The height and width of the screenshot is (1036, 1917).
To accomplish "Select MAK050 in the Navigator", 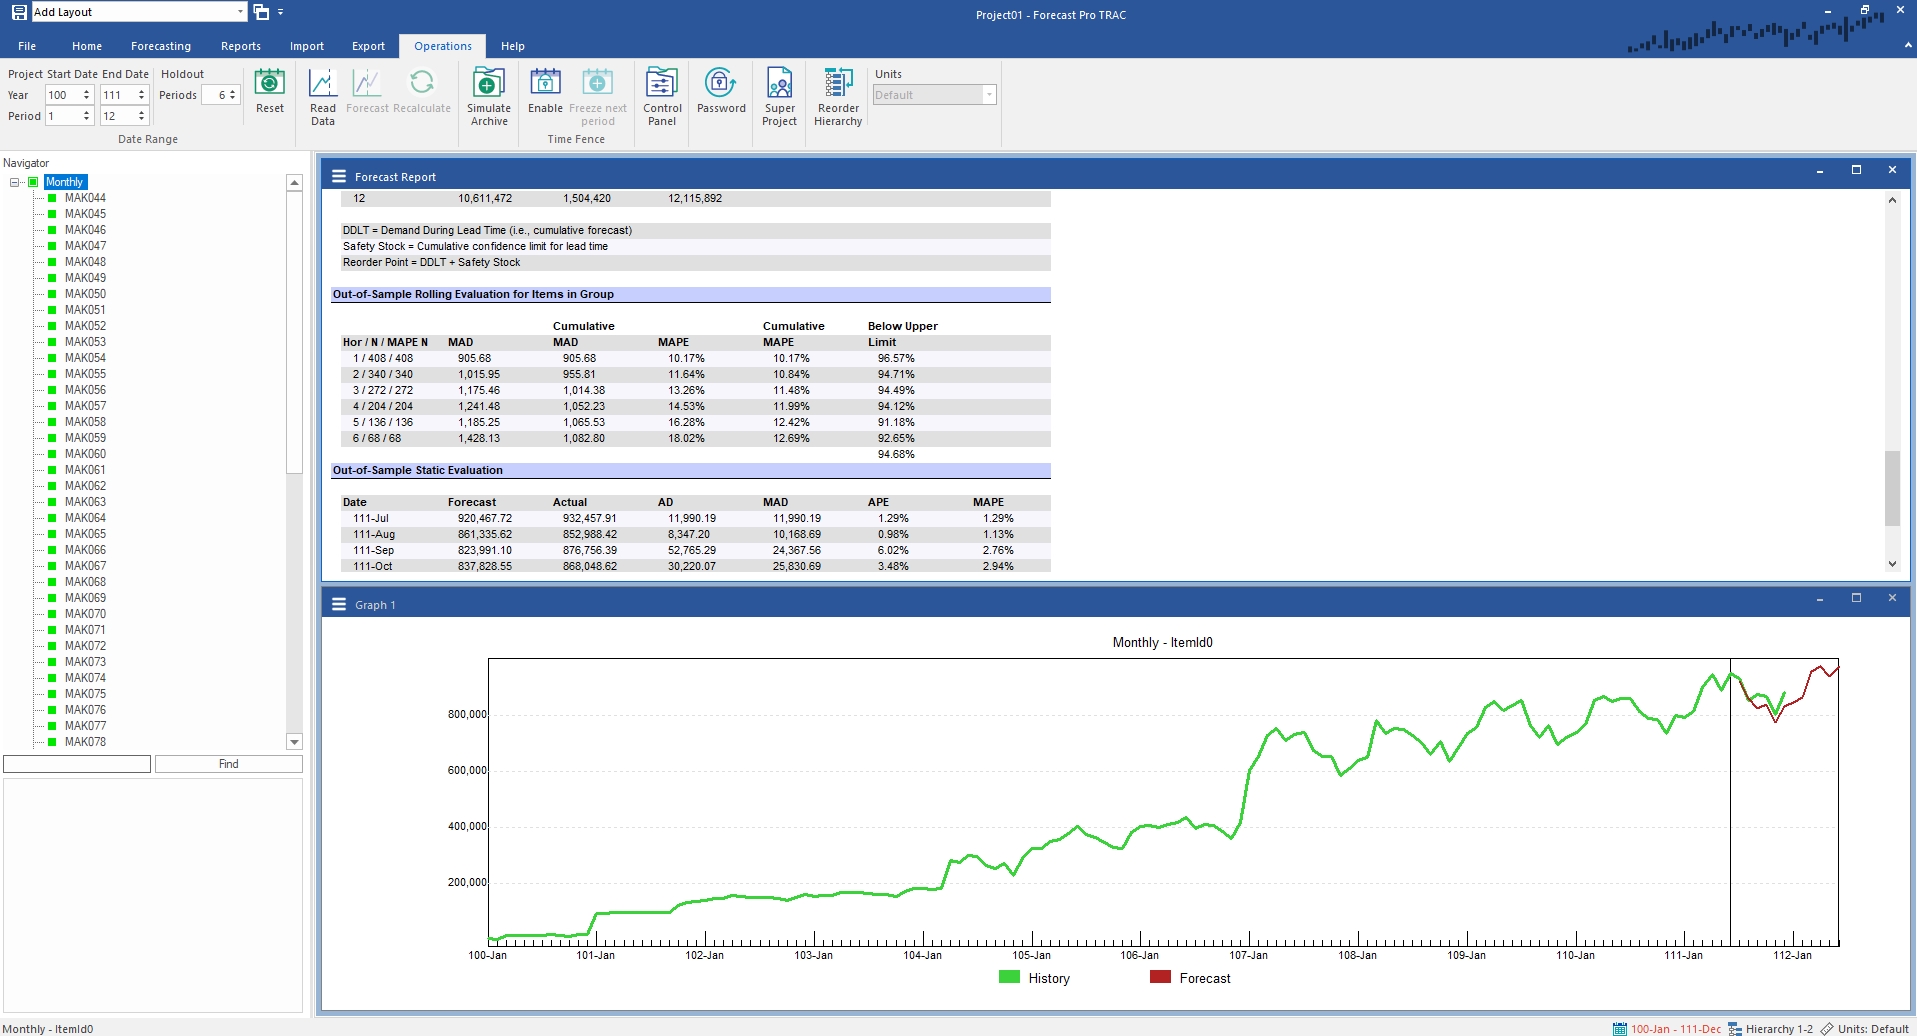I will tap(85, 294).
